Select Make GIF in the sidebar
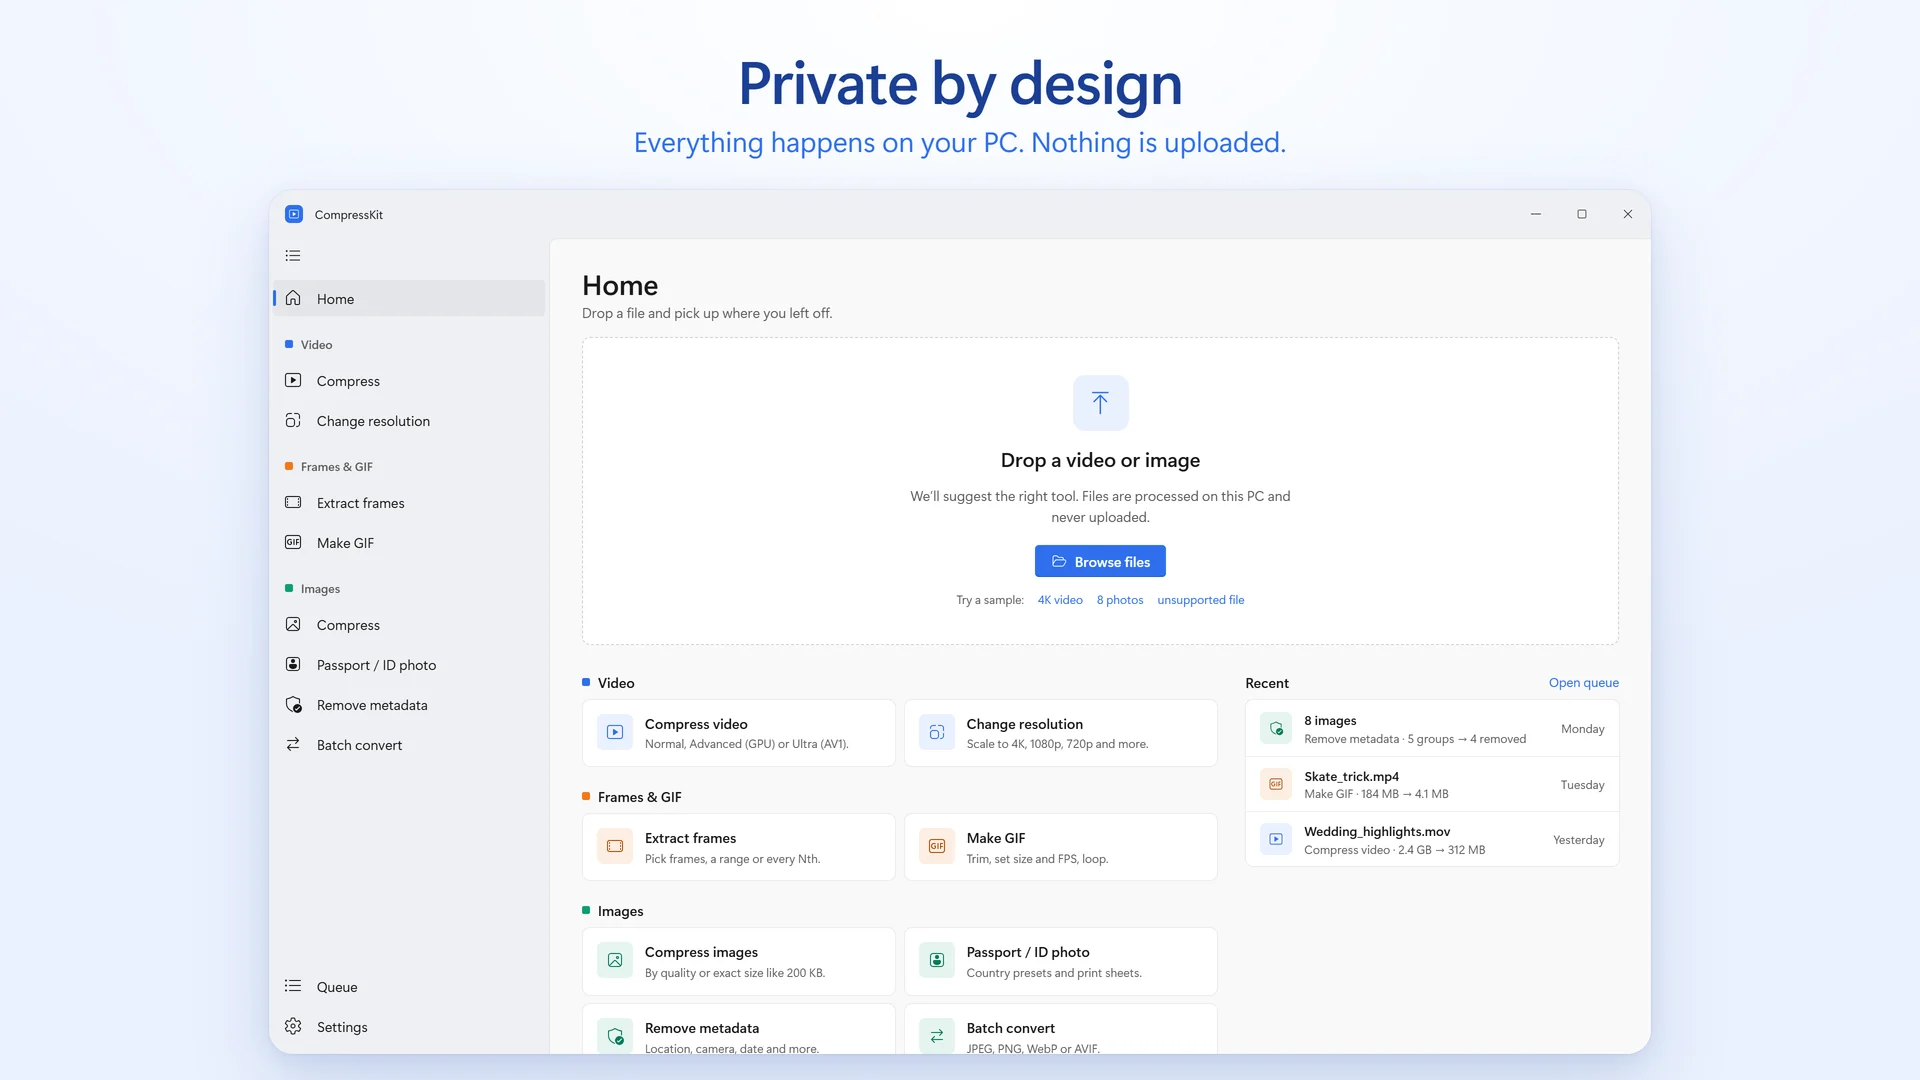The height and width of the screenshot is (1080, 1920). (409, 542)
